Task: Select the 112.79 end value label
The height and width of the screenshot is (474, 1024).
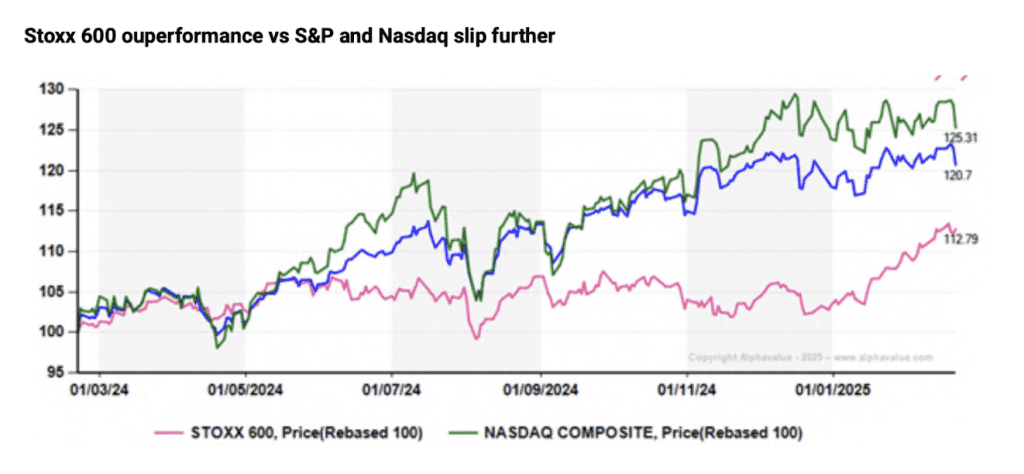Action: pyautogui.click(x=961, y=238)
